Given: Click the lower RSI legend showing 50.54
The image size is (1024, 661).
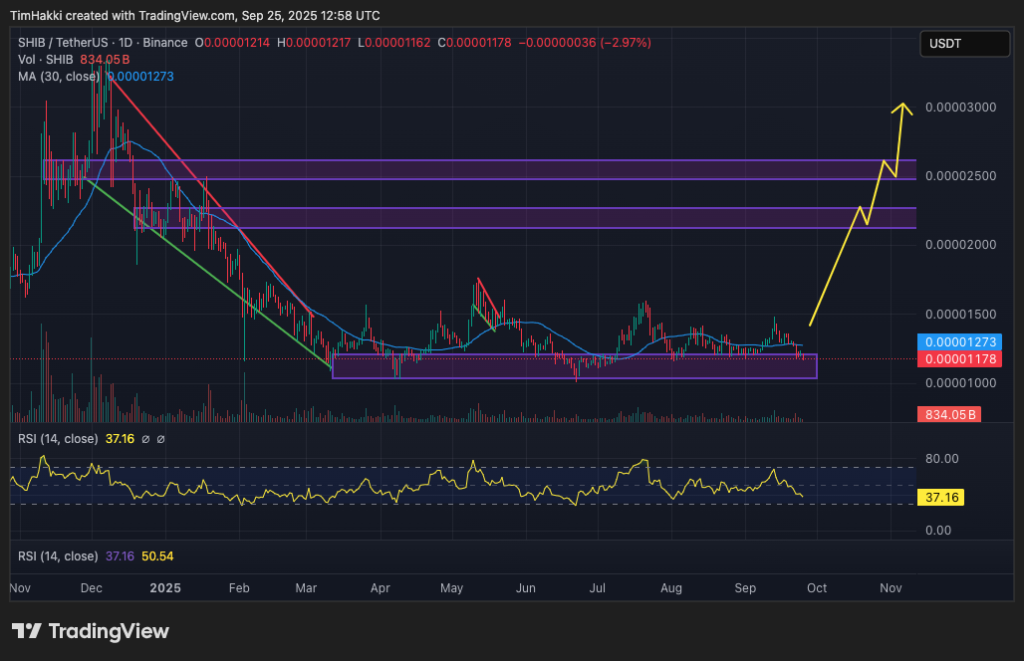Looking at the screenshot, I should point(155,556).
